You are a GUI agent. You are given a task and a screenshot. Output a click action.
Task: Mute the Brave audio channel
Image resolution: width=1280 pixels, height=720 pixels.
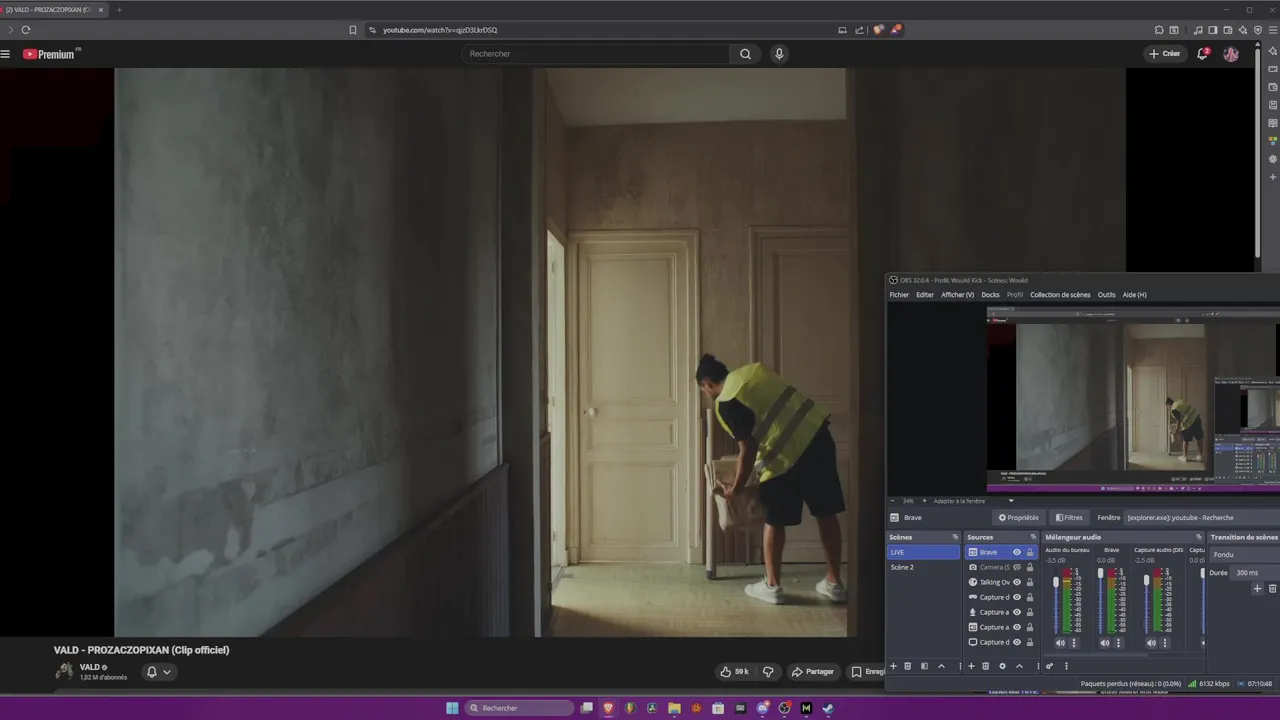pos(1104,643)
